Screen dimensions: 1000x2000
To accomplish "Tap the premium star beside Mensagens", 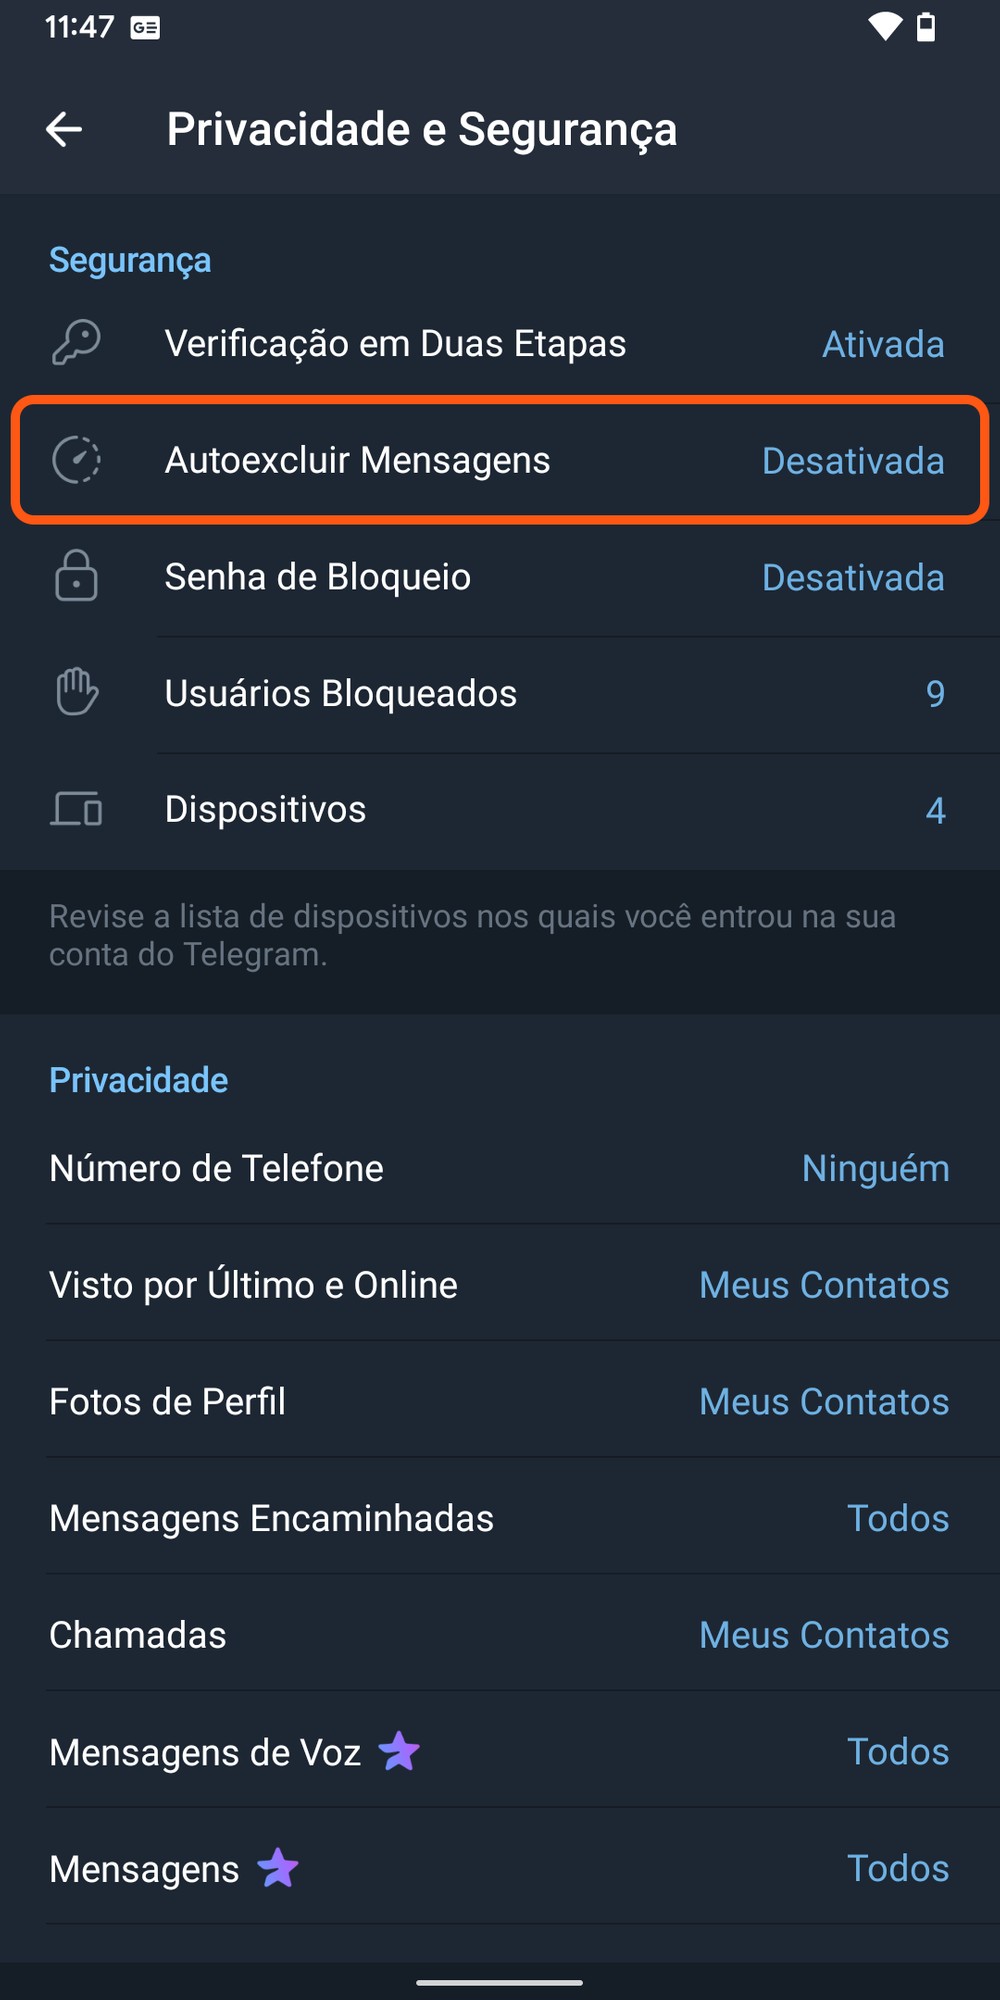I will click(278, 1868).
